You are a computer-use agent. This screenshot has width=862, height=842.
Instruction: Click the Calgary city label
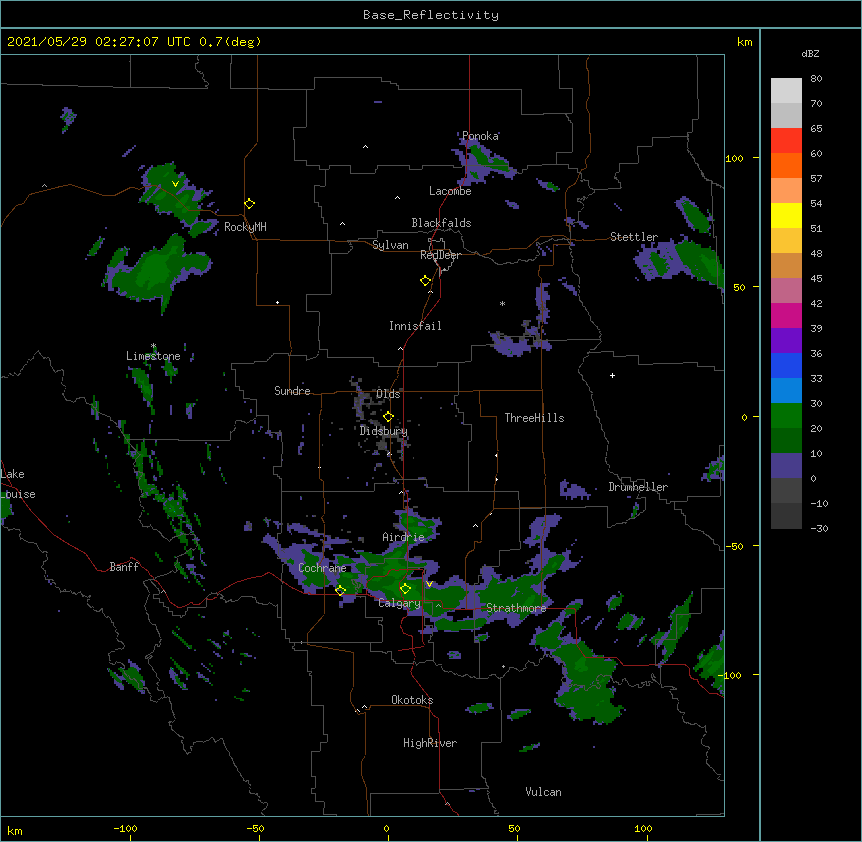pyautogui.click(x=399, y=603)
